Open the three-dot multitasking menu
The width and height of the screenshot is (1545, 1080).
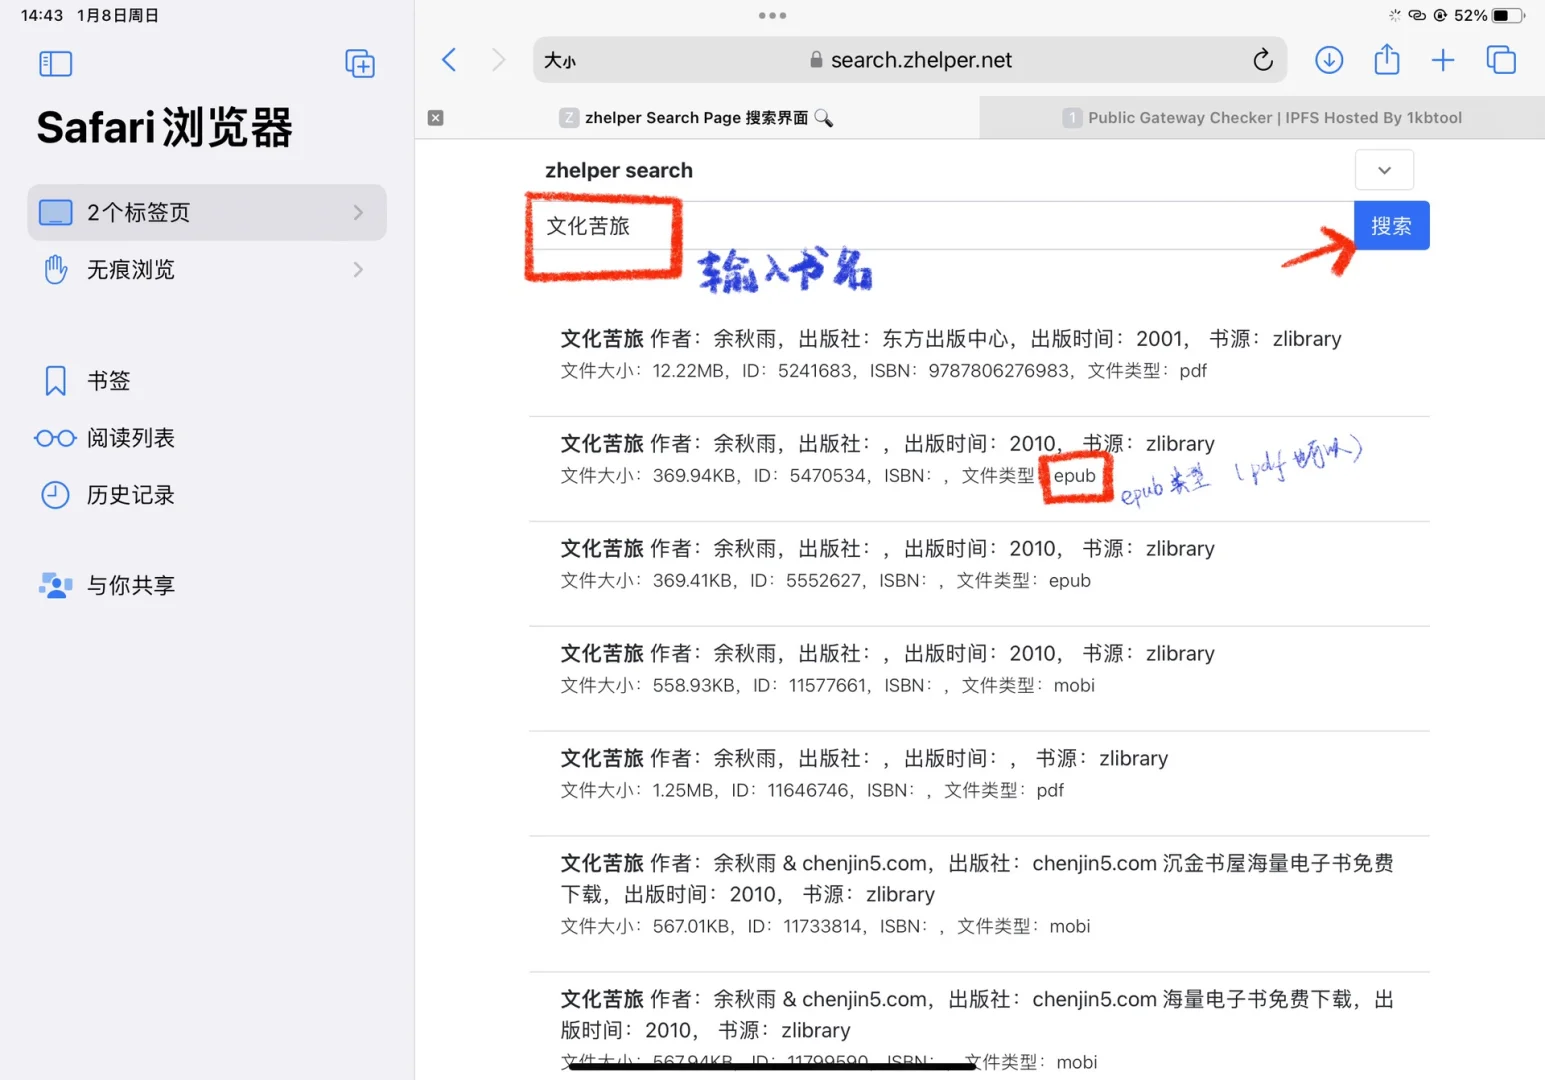(772, 15)
